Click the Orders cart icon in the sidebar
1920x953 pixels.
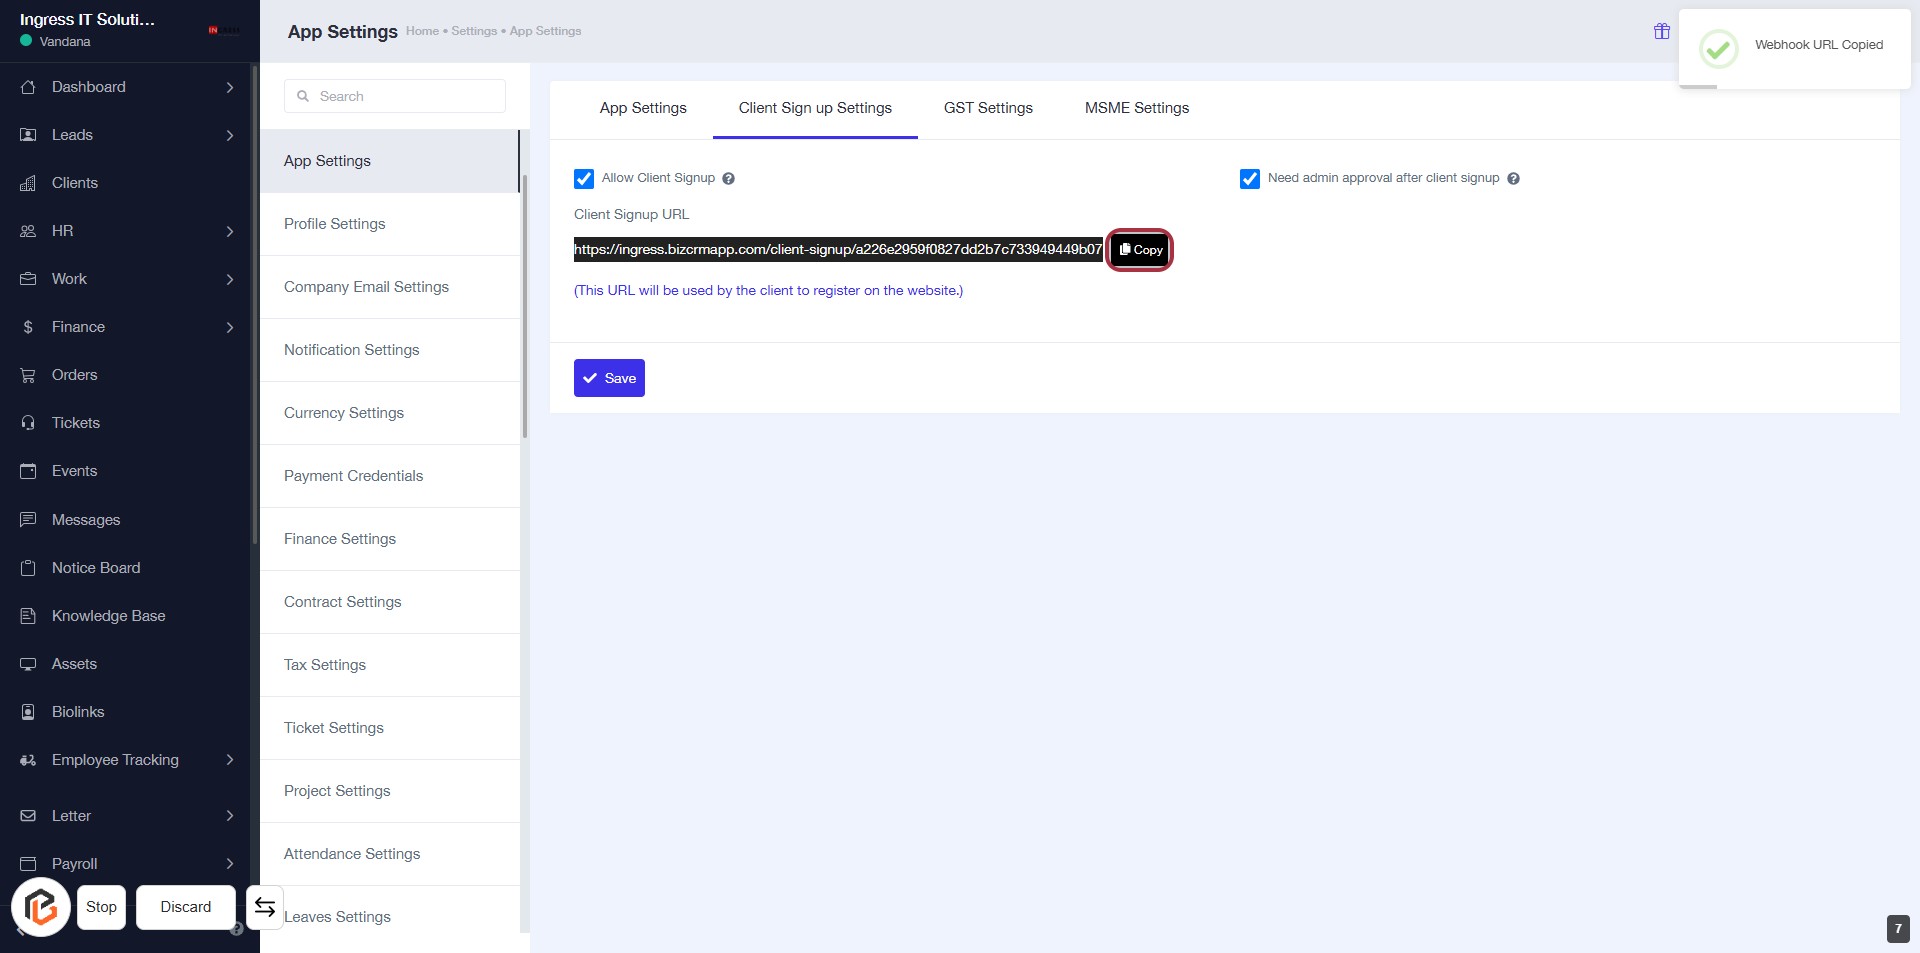click(x=28, y=375)
